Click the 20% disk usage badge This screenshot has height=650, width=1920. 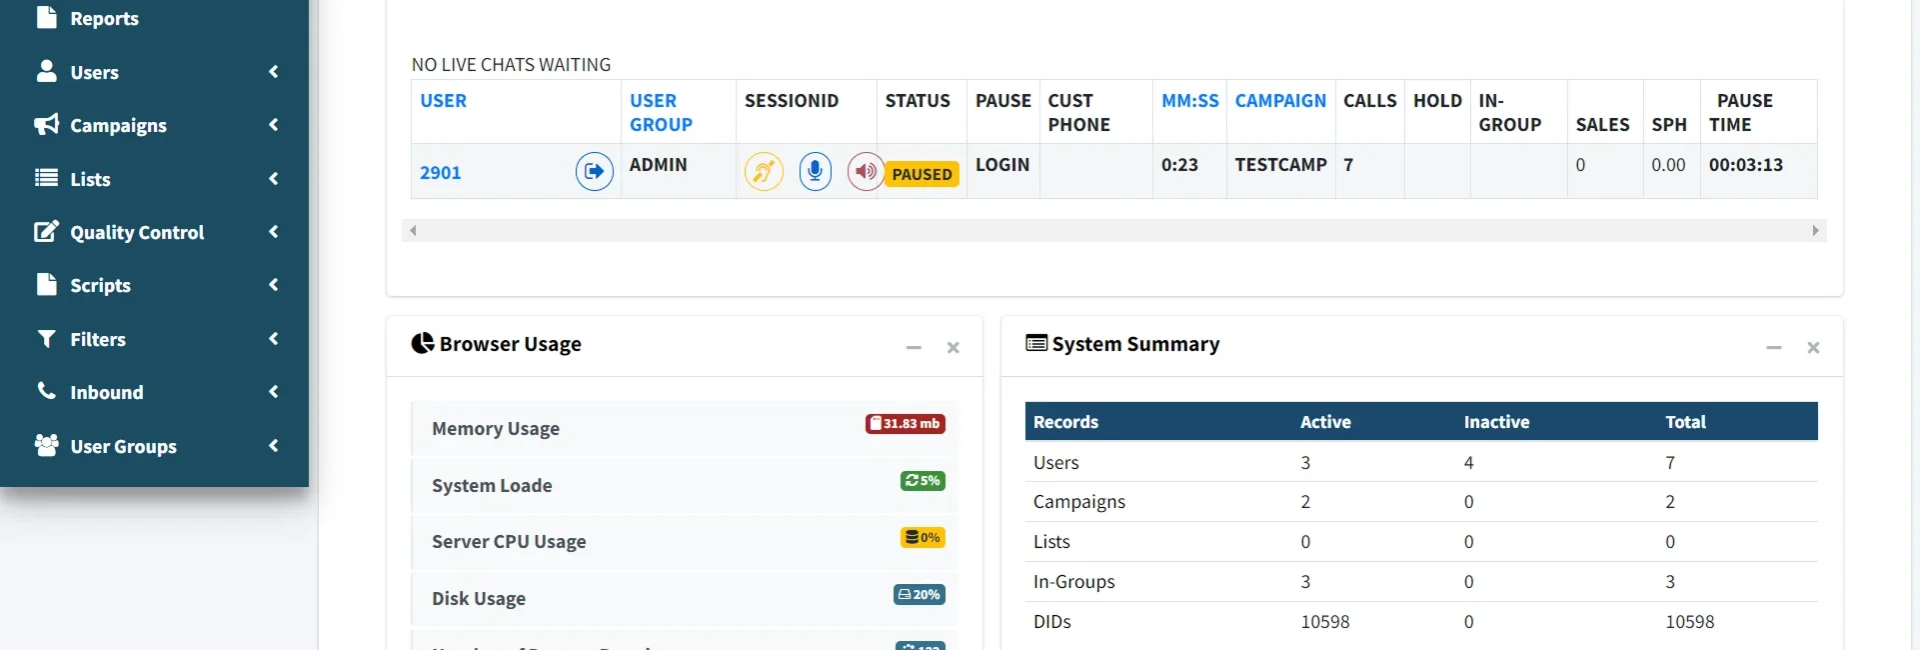pos(920,595)
